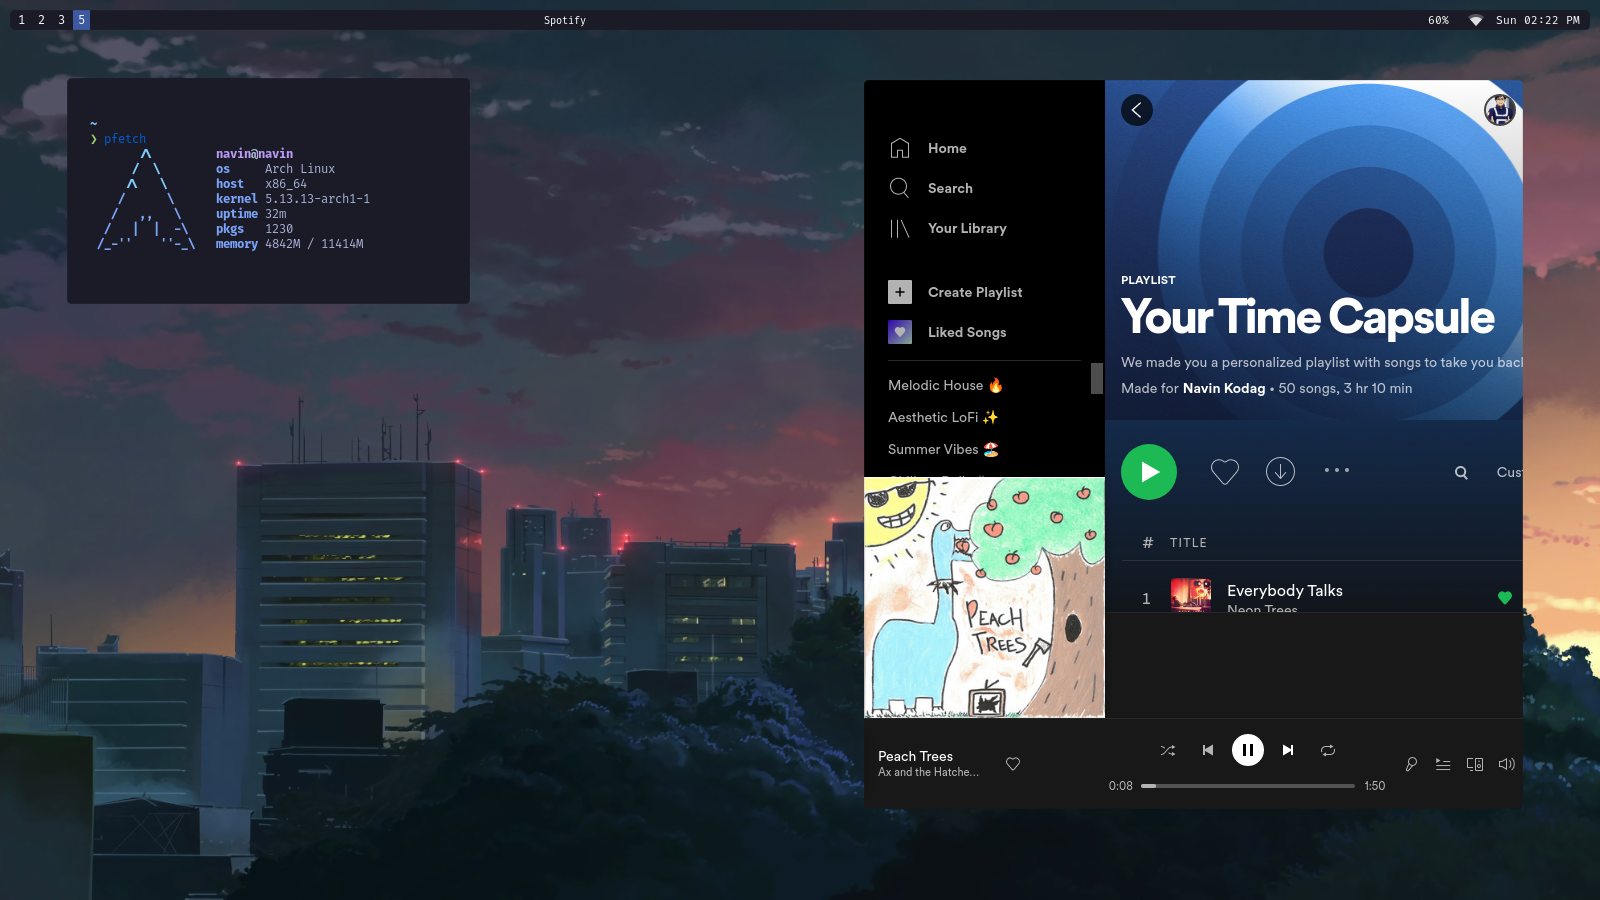Click the Navin Kodag profile link
This screenshot has width=1600, height=900.
tap(1224, 388)
